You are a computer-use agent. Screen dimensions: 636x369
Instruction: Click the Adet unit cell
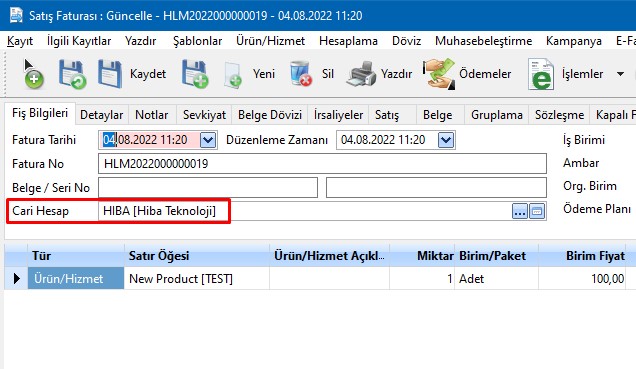click(x=496, y=279)
